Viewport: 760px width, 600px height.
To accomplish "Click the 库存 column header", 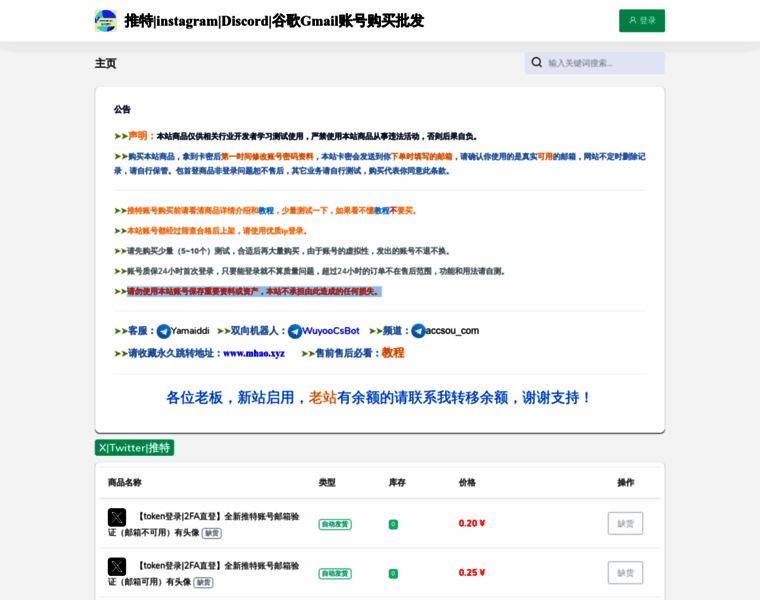I will pyautogui.click(x=397, y=483).
